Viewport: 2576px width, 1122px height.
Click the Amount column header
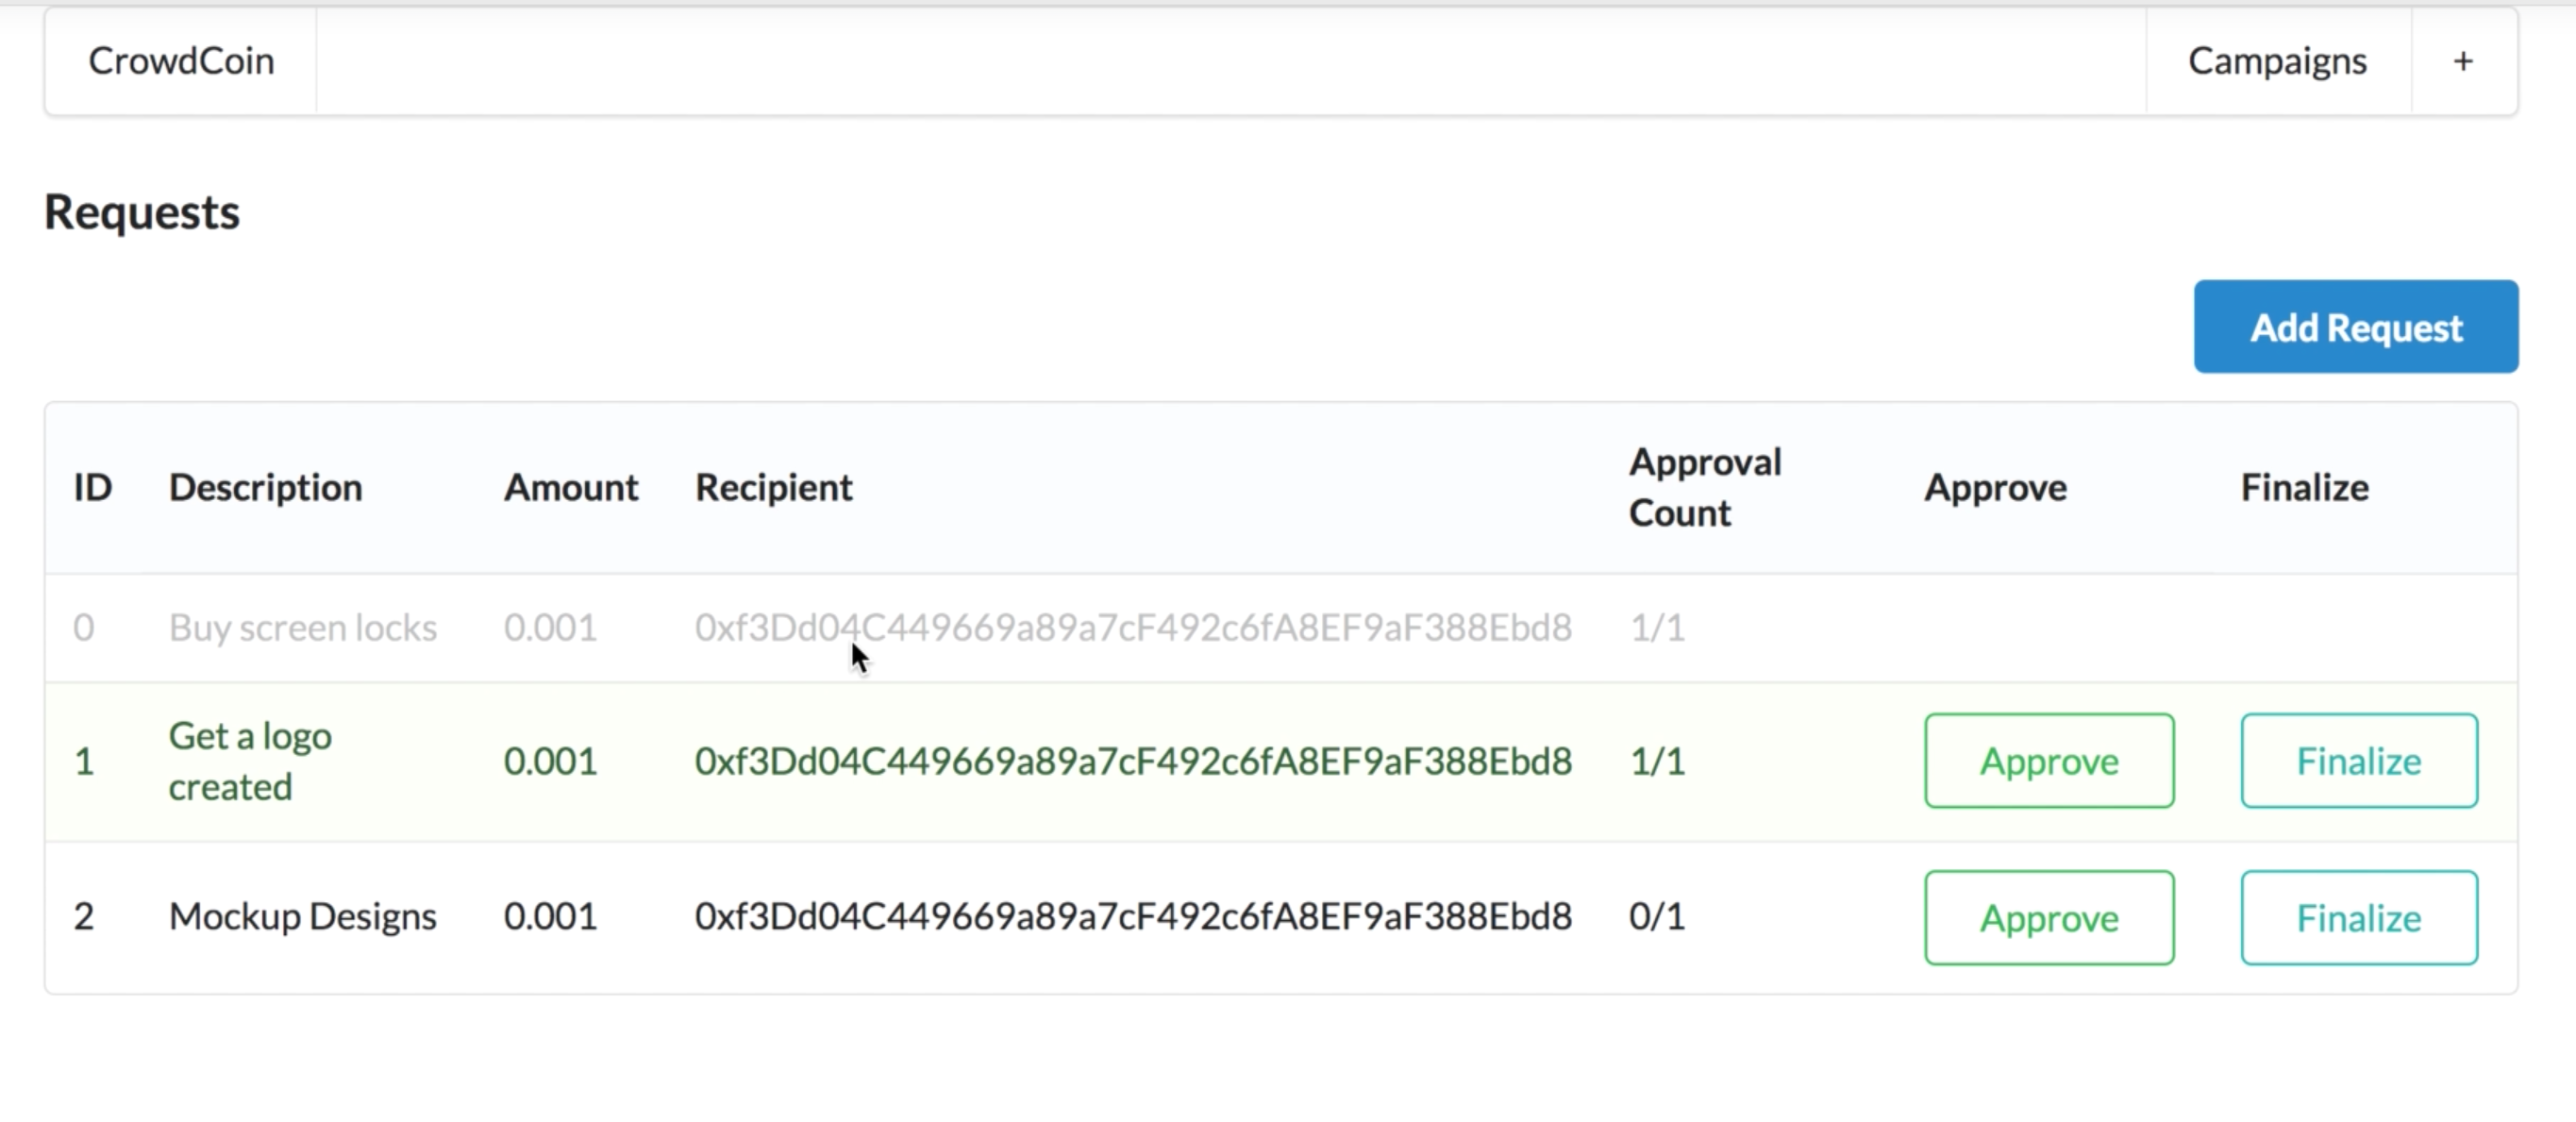[570, 488]
